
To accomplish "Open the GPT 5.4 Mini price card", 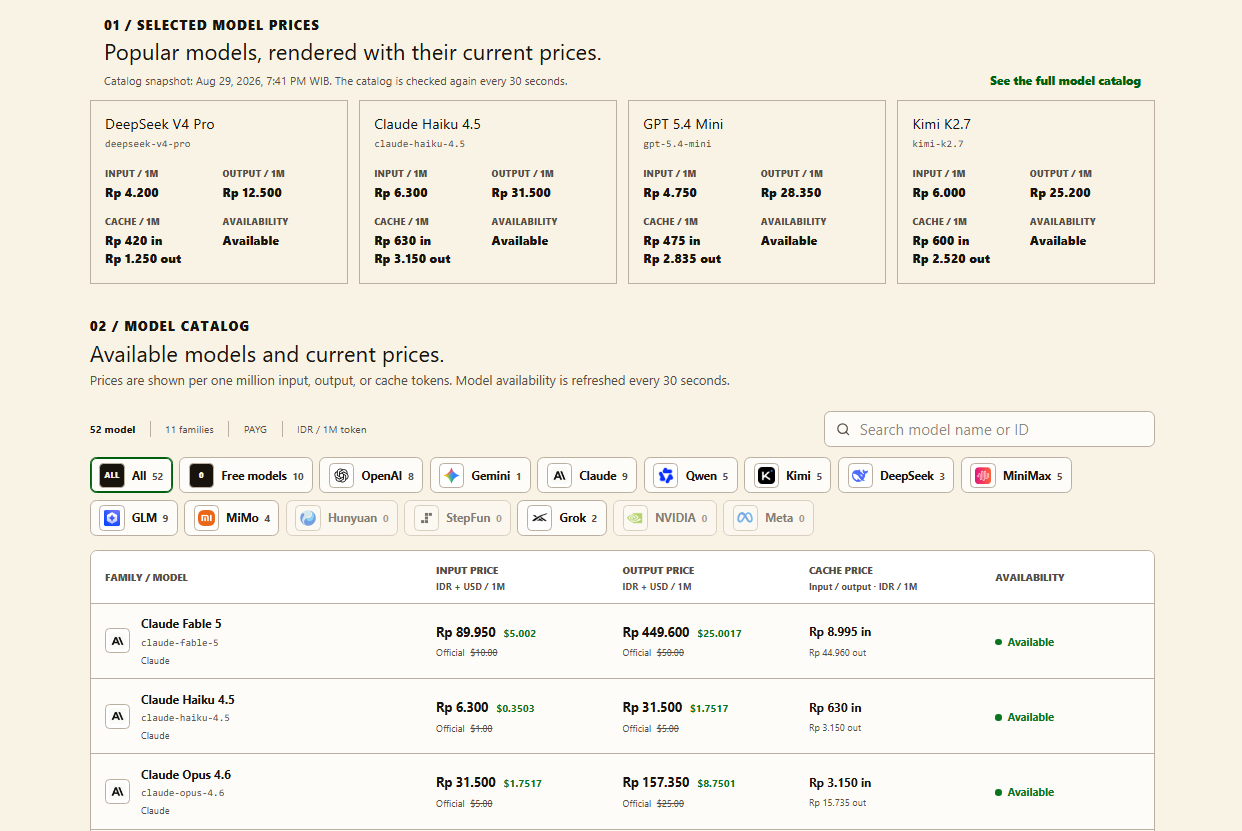I will [757, 192].
